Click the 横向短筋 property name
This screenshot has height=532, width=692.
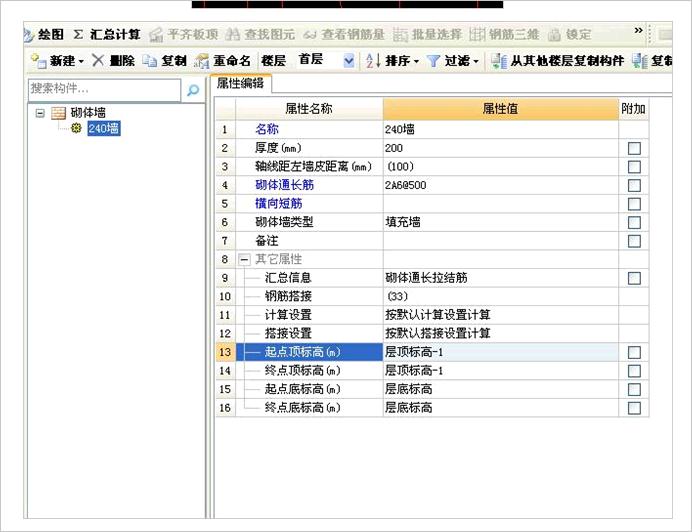click(x=278, y=204)
